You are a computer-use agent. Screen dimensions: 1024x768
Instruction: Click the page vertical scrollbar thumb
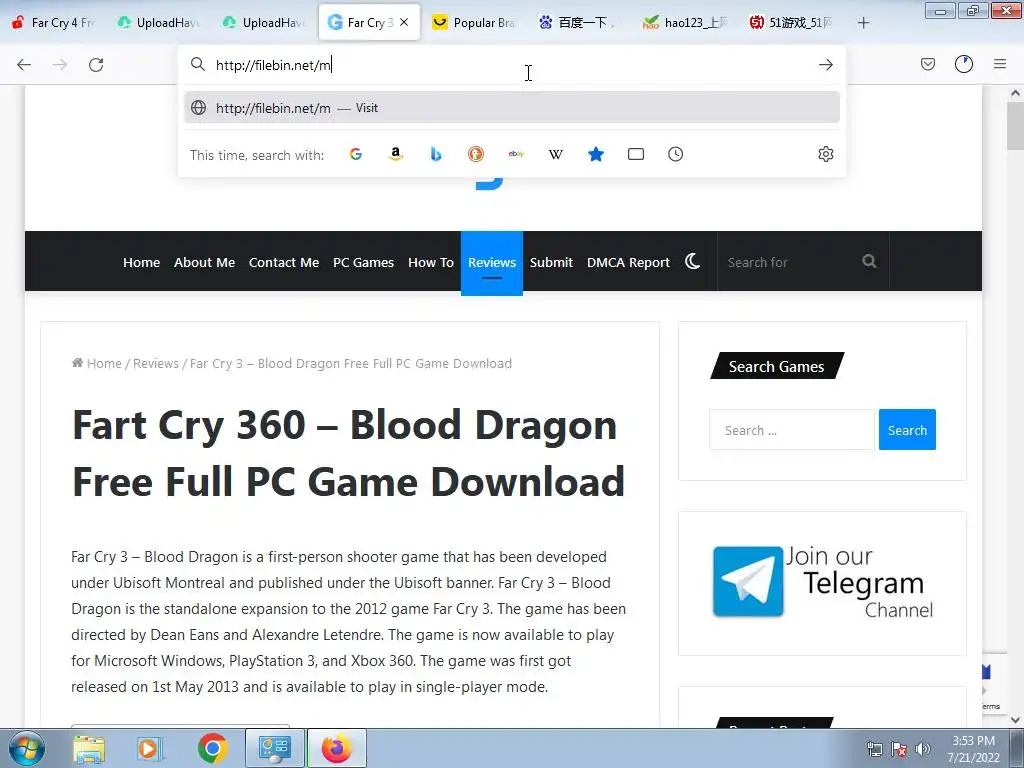[x=1015, y=126]
